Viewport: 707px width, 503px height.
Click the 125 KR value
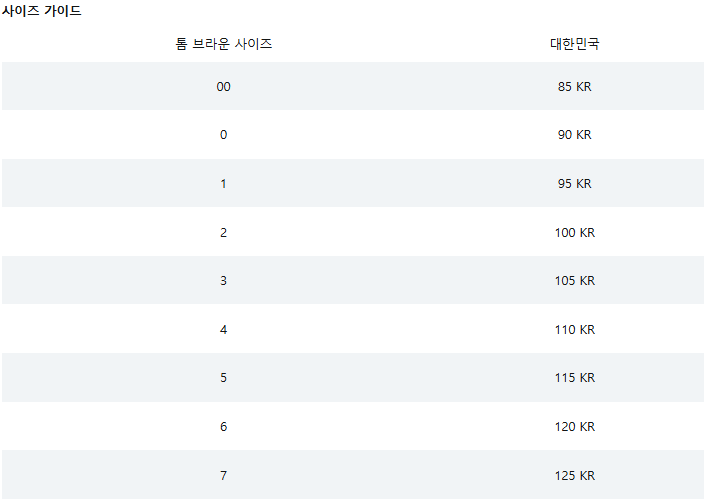tap(575, 476)
